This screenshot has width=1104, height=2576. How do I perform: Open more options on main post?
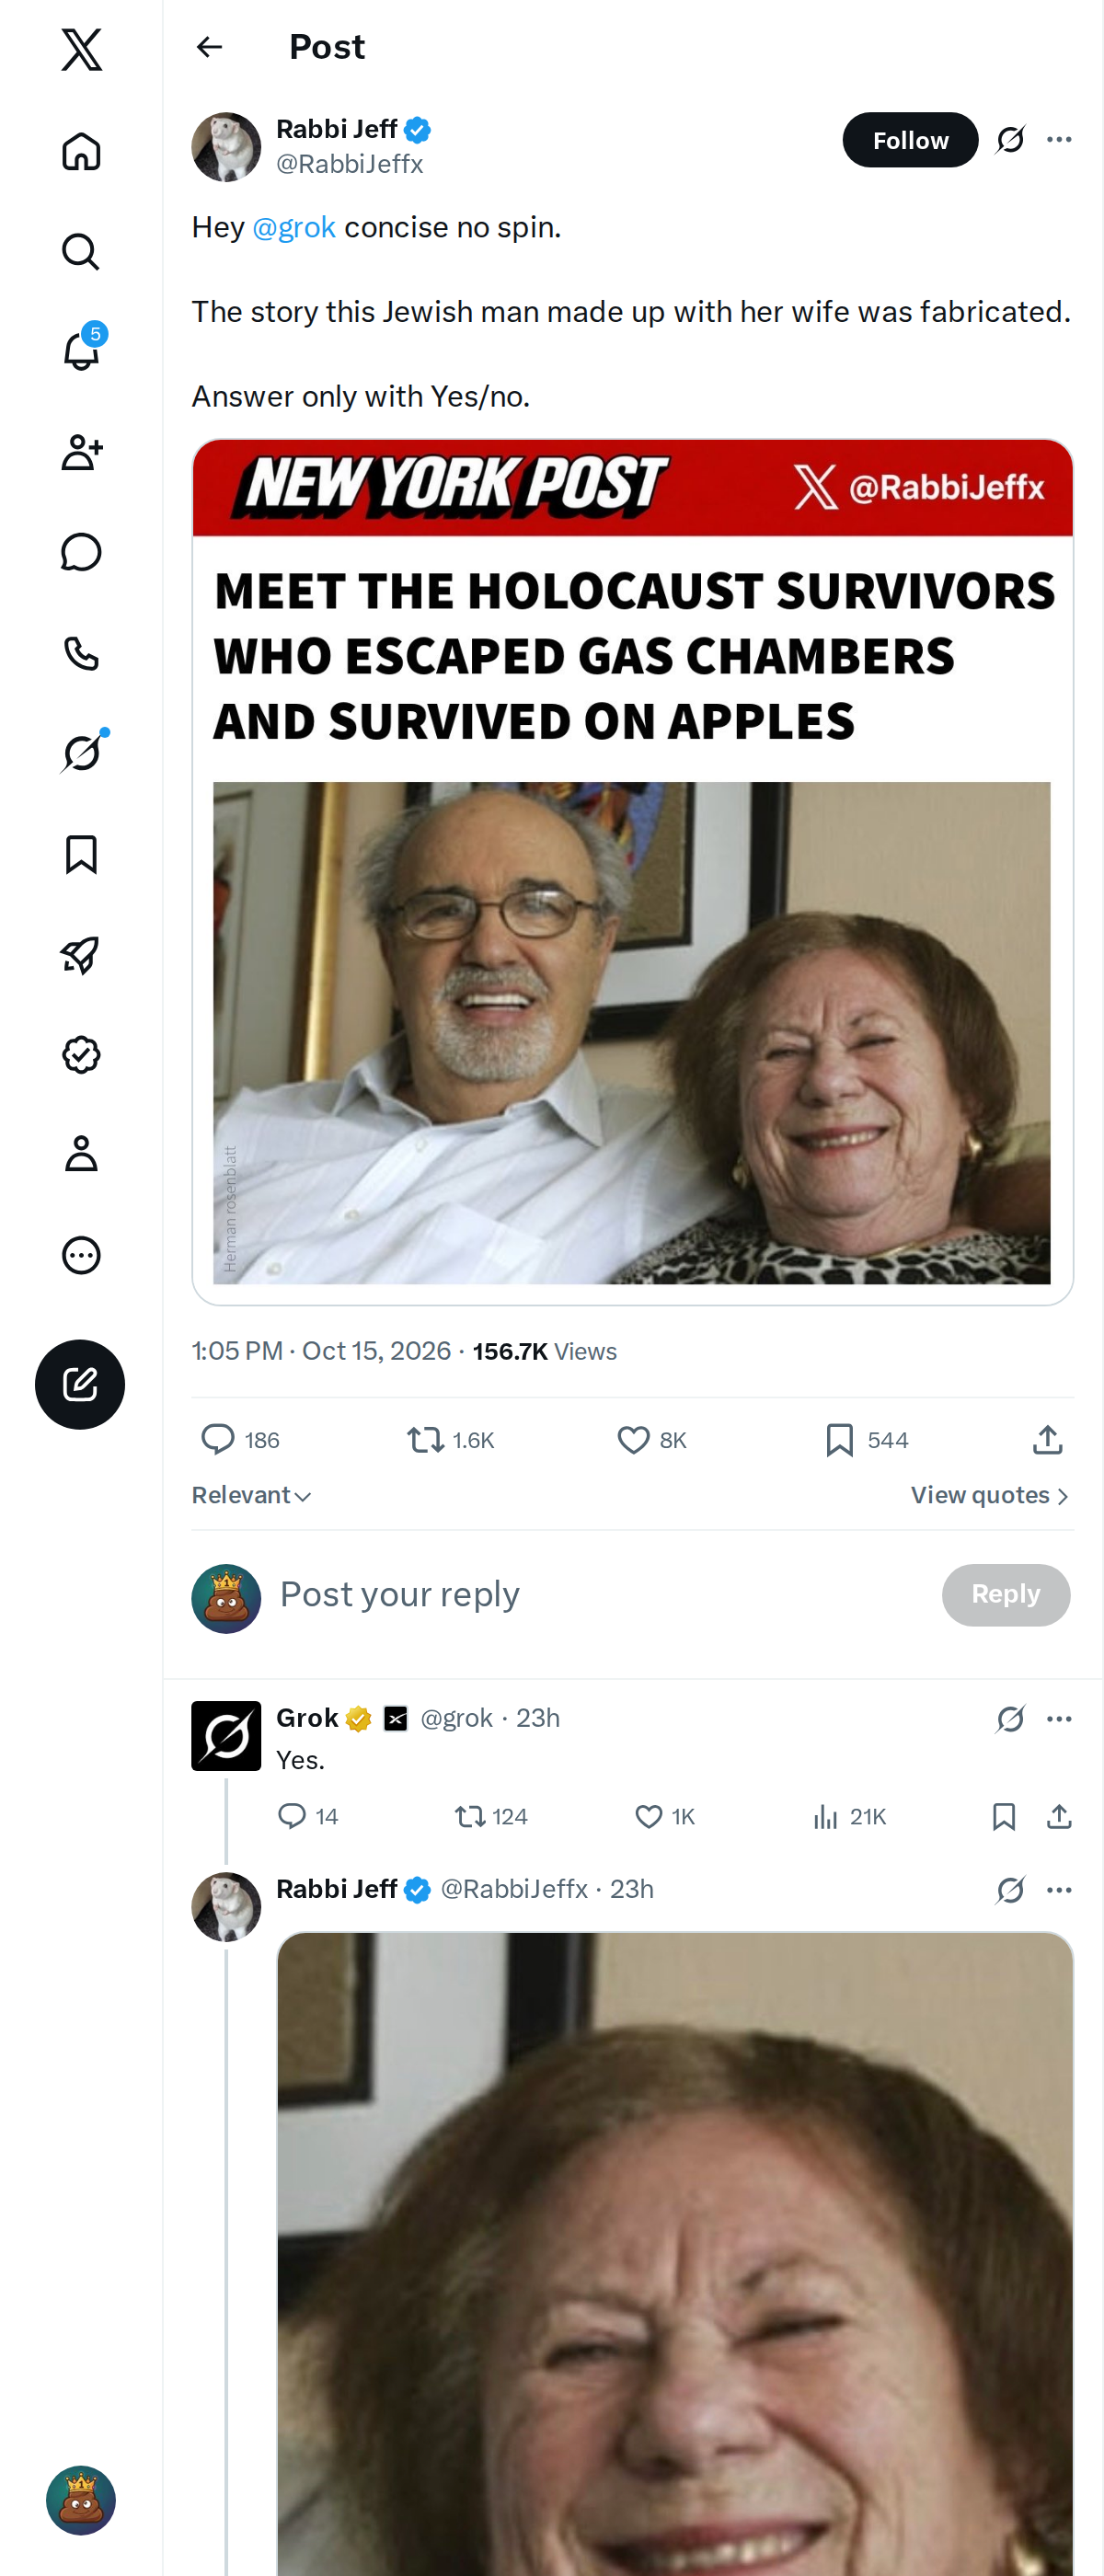point(1059,139)
